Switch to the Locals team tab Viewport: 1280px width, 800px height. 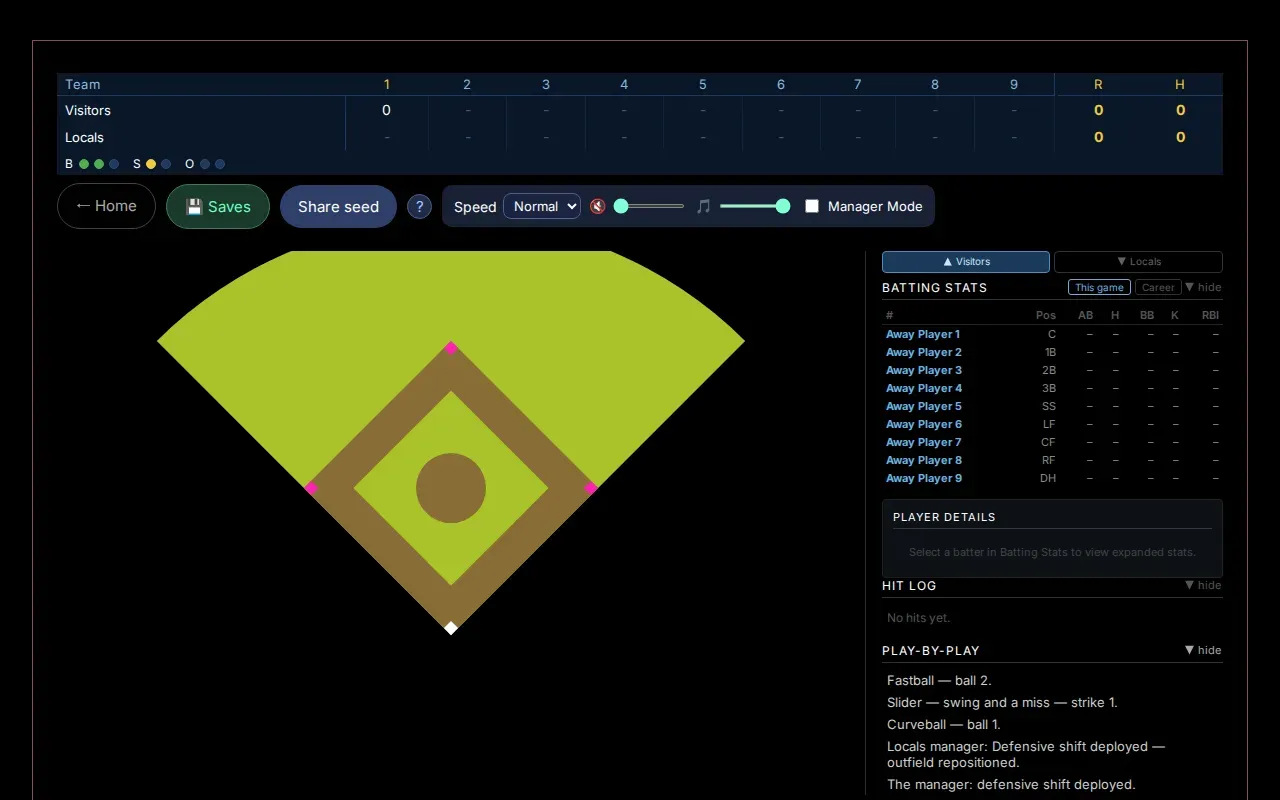(1138, 262)
